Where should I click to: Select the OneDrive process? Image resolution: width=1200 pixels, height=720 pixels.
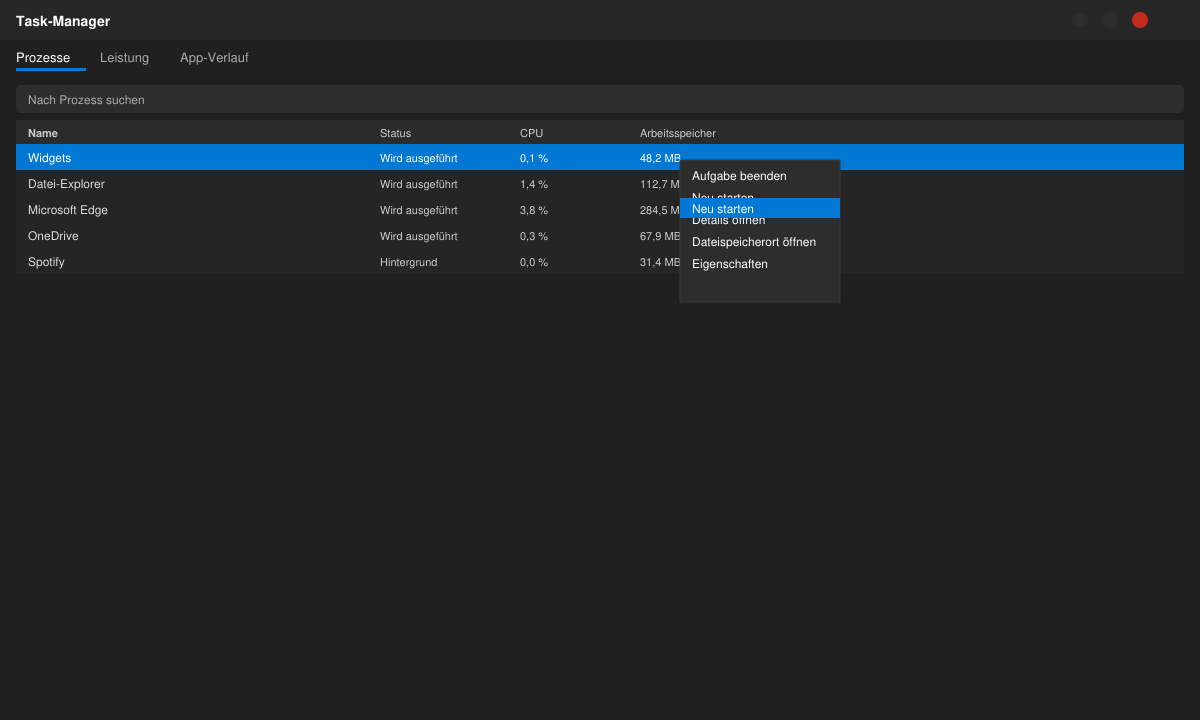pos(600,236)
